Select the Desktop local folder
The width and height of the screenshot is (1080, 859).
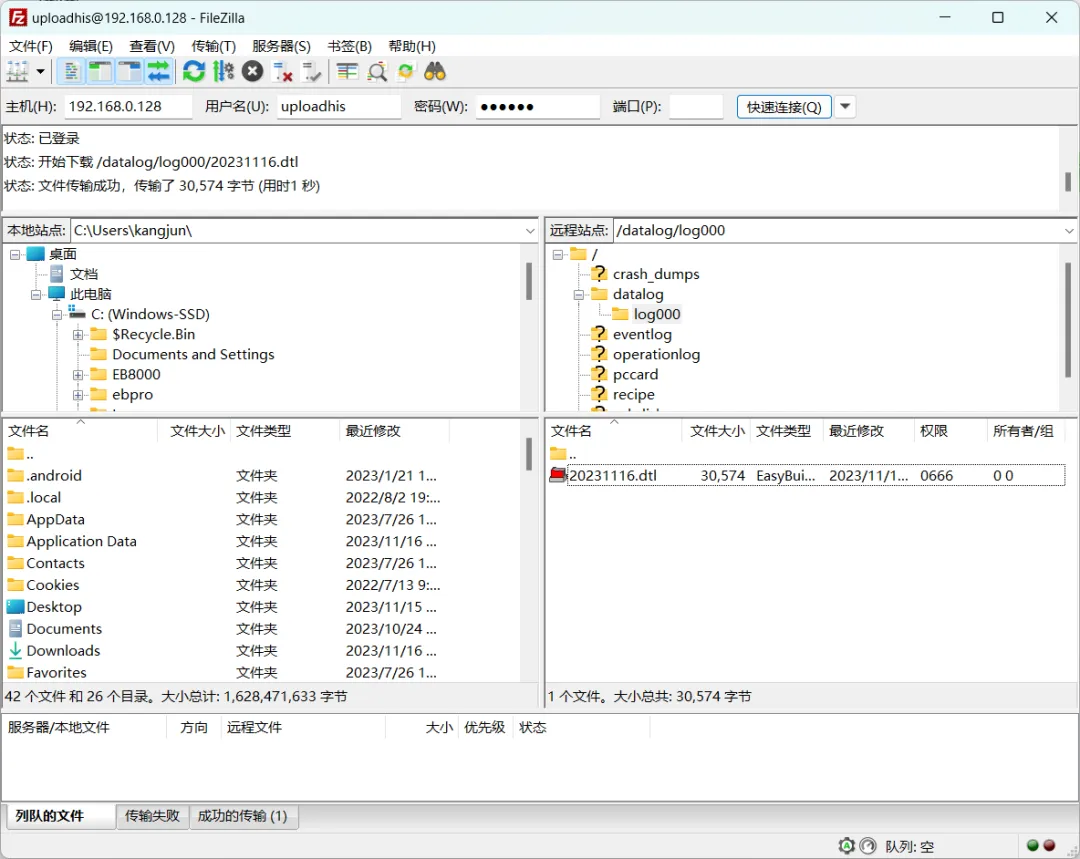[x=54, y=607]
